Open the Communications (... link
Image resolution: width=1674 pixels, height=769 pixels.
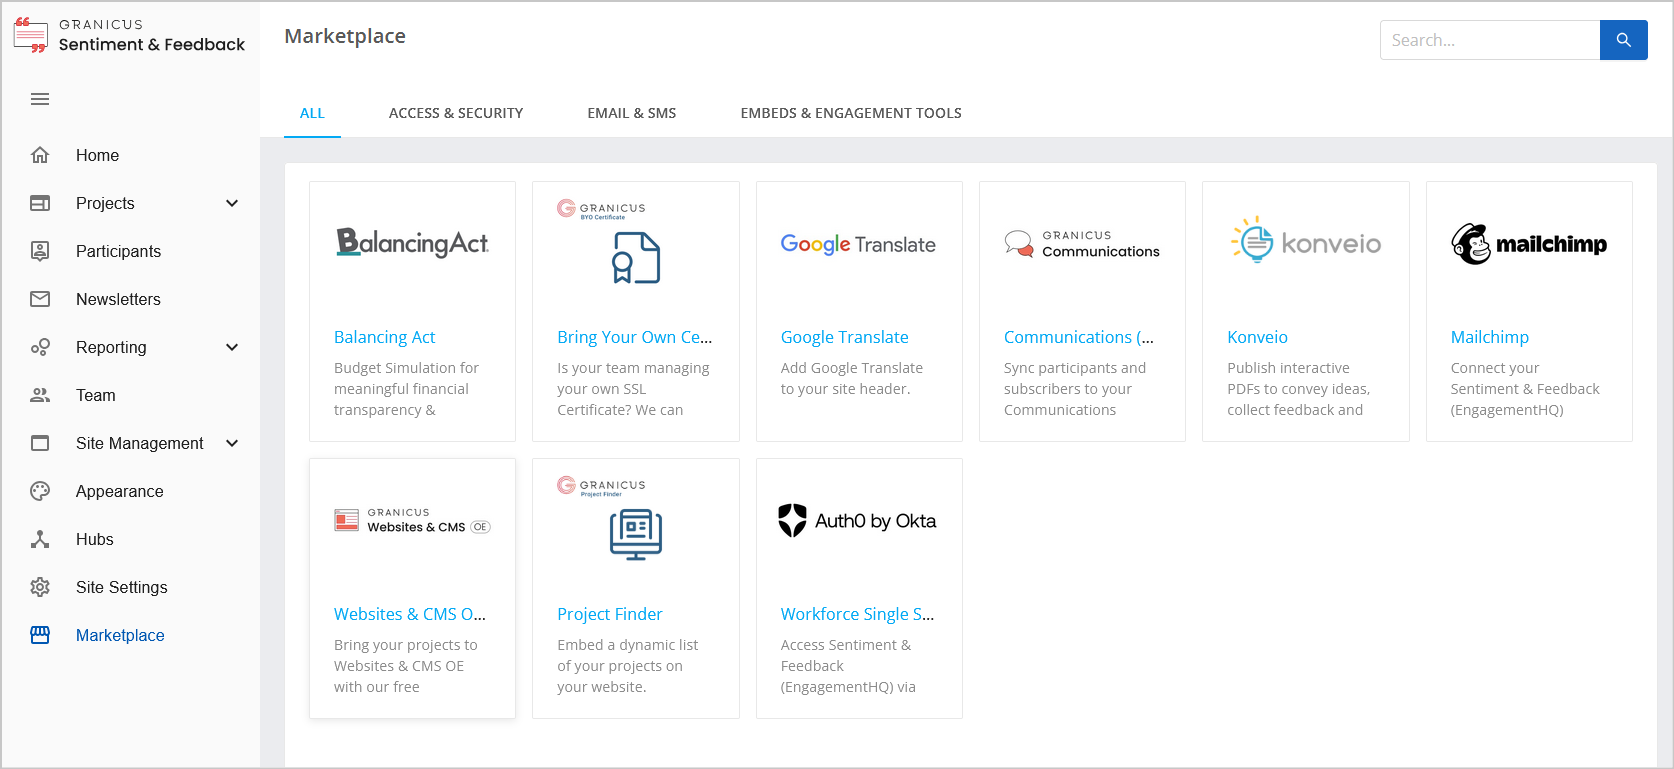click(x=1079, y=337)
